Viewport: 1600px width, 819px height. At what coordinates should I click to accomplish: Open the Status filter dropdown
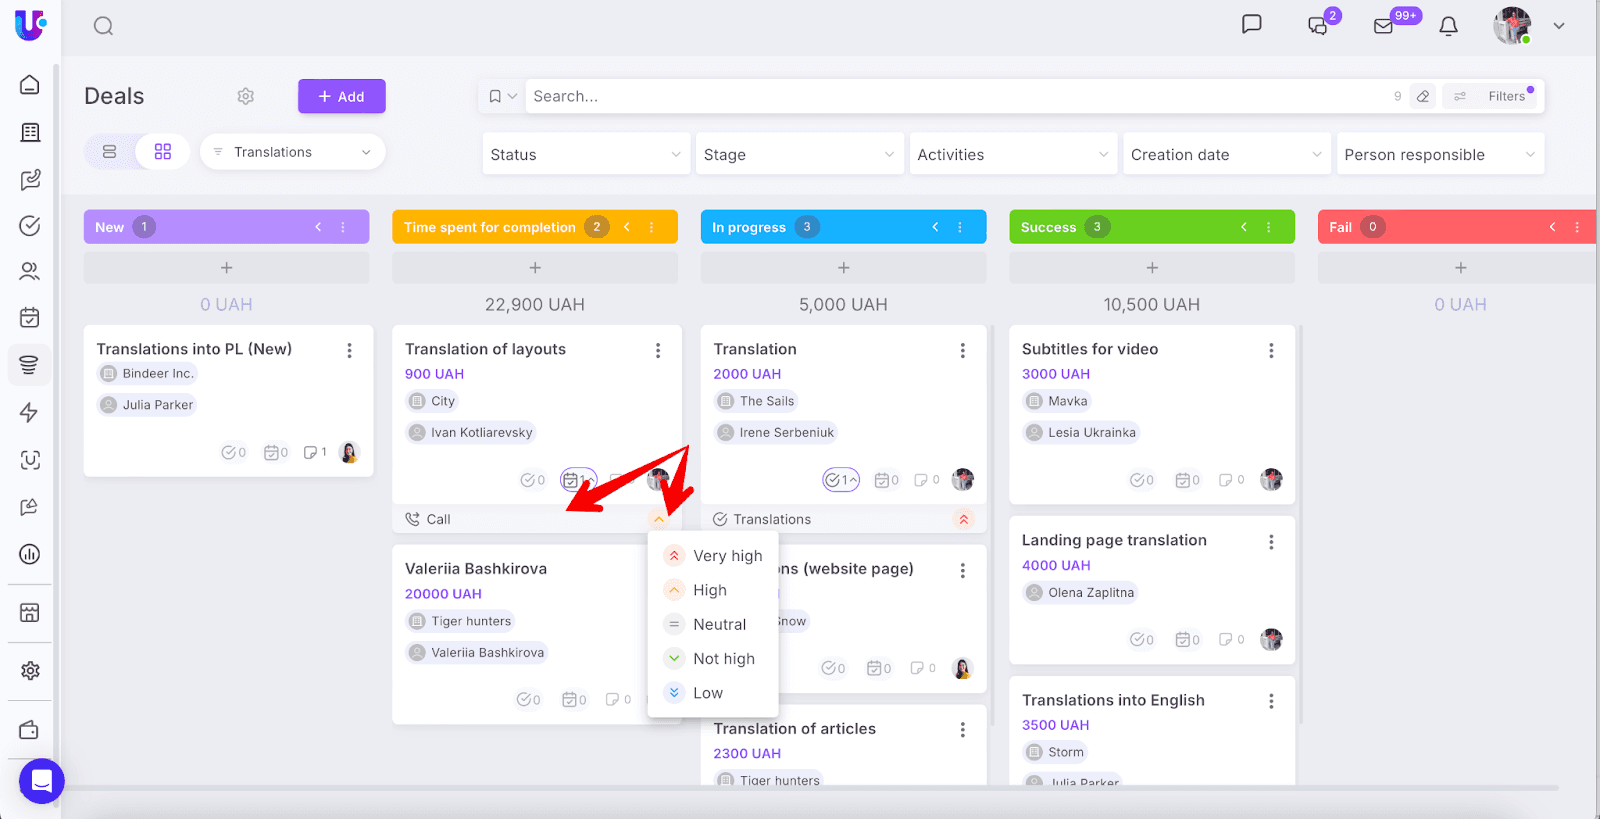586,154
